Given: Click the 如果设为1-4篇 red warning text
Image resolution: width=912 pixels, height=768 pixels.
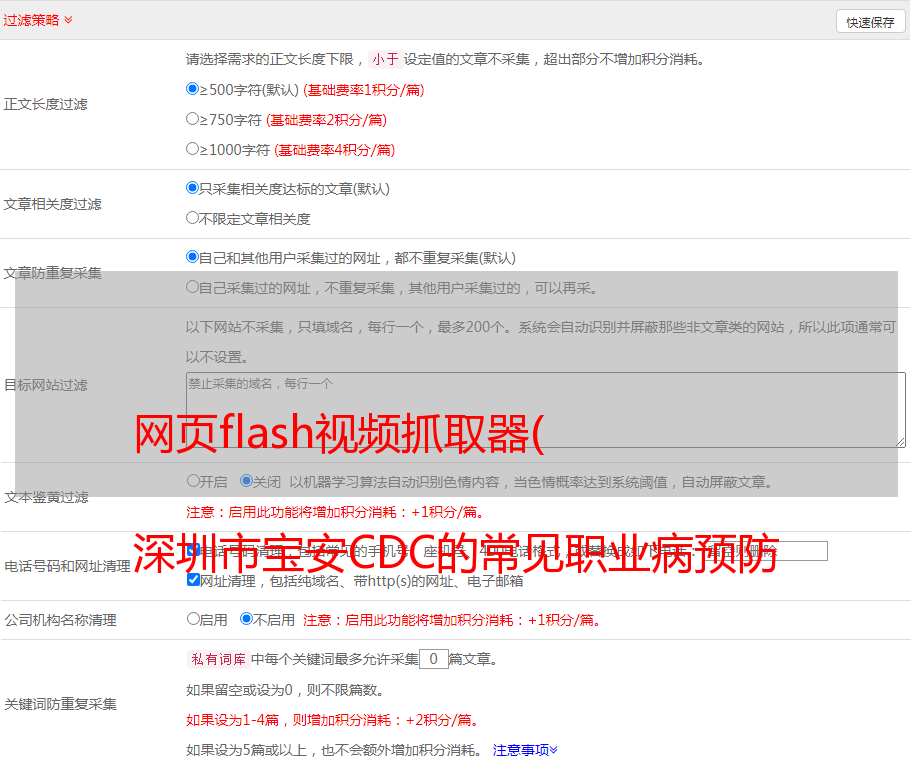Looking at the screenshot, I should pyautogui.click(x=332, y=720).
